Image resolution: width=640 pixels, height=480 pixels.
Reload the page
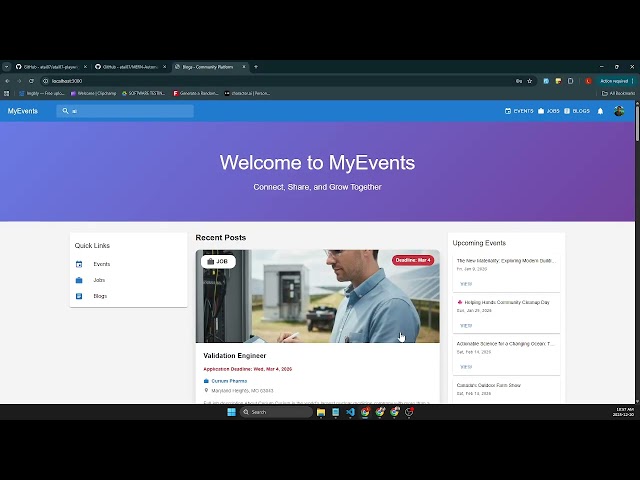click(31, 81)
